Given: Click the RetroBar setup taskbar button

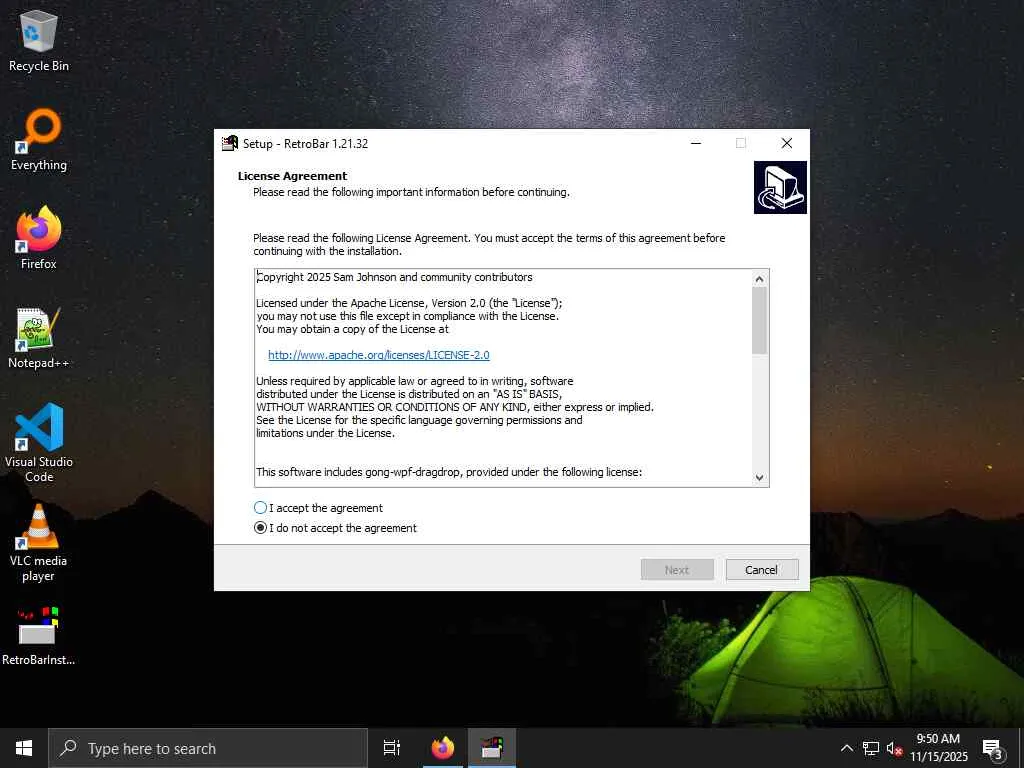Looking at the screenshot, I should coord(491,748).
